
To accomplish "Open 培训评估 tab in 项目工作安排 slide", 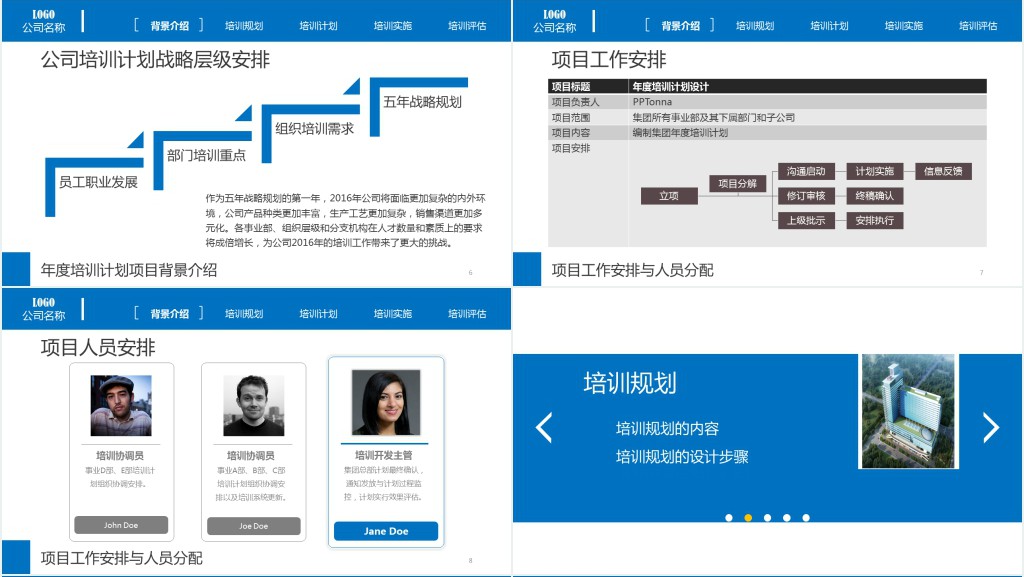I will point(978,26).
